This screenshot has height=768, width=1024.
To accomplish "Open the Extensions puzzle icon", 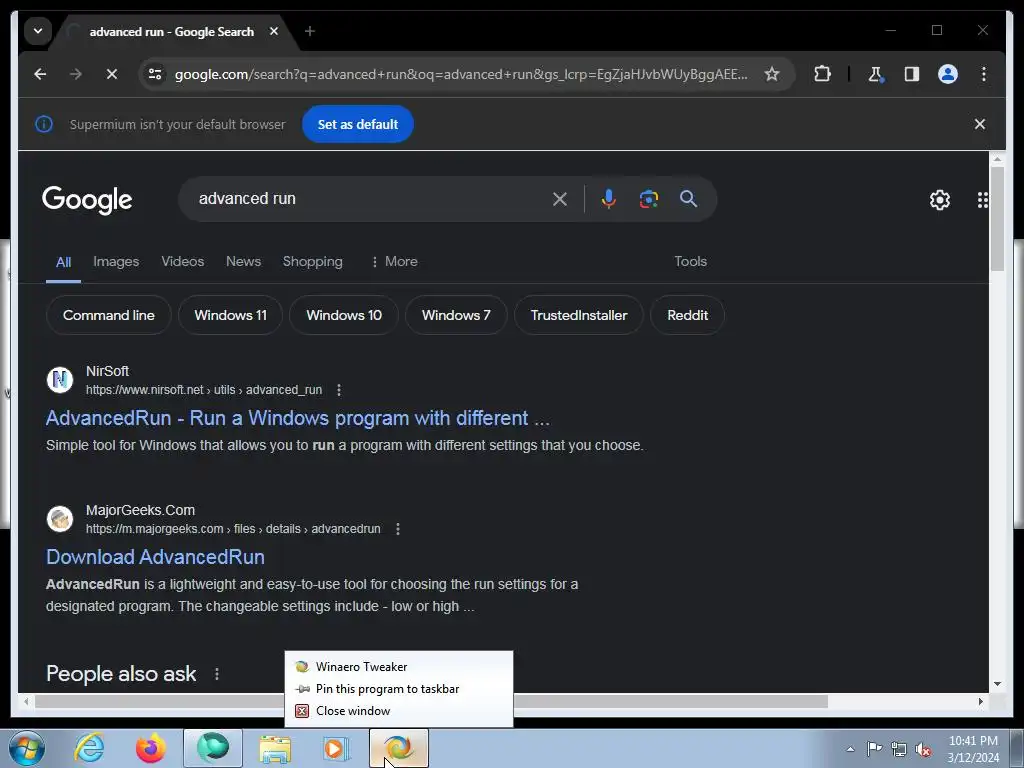I will pyautogui.click(x=822, y=74).
